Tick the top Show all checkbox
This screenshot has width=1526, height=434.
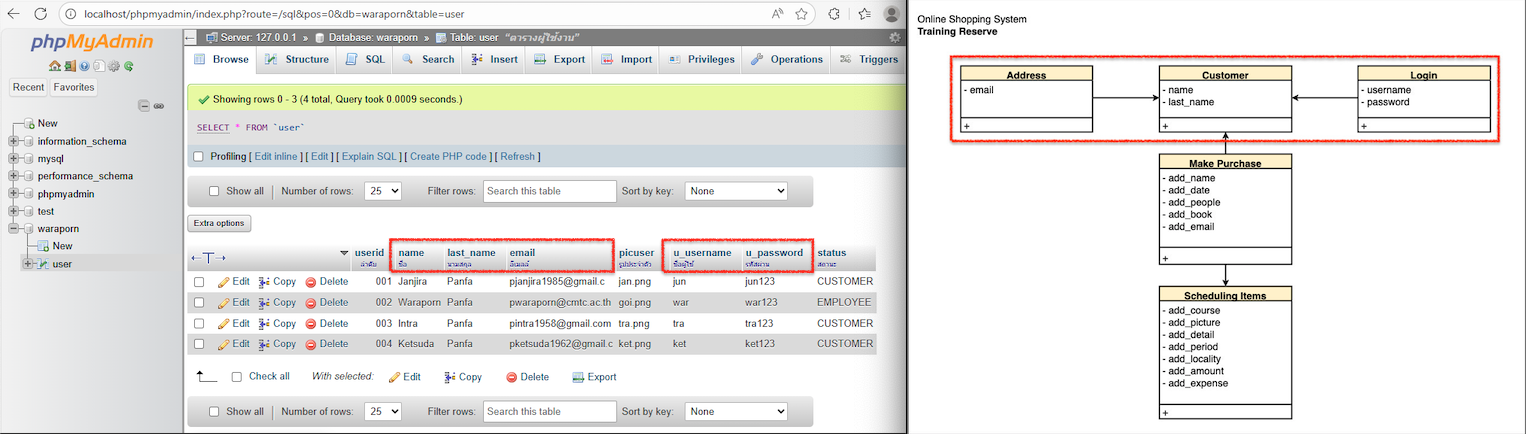pos(214,191)
